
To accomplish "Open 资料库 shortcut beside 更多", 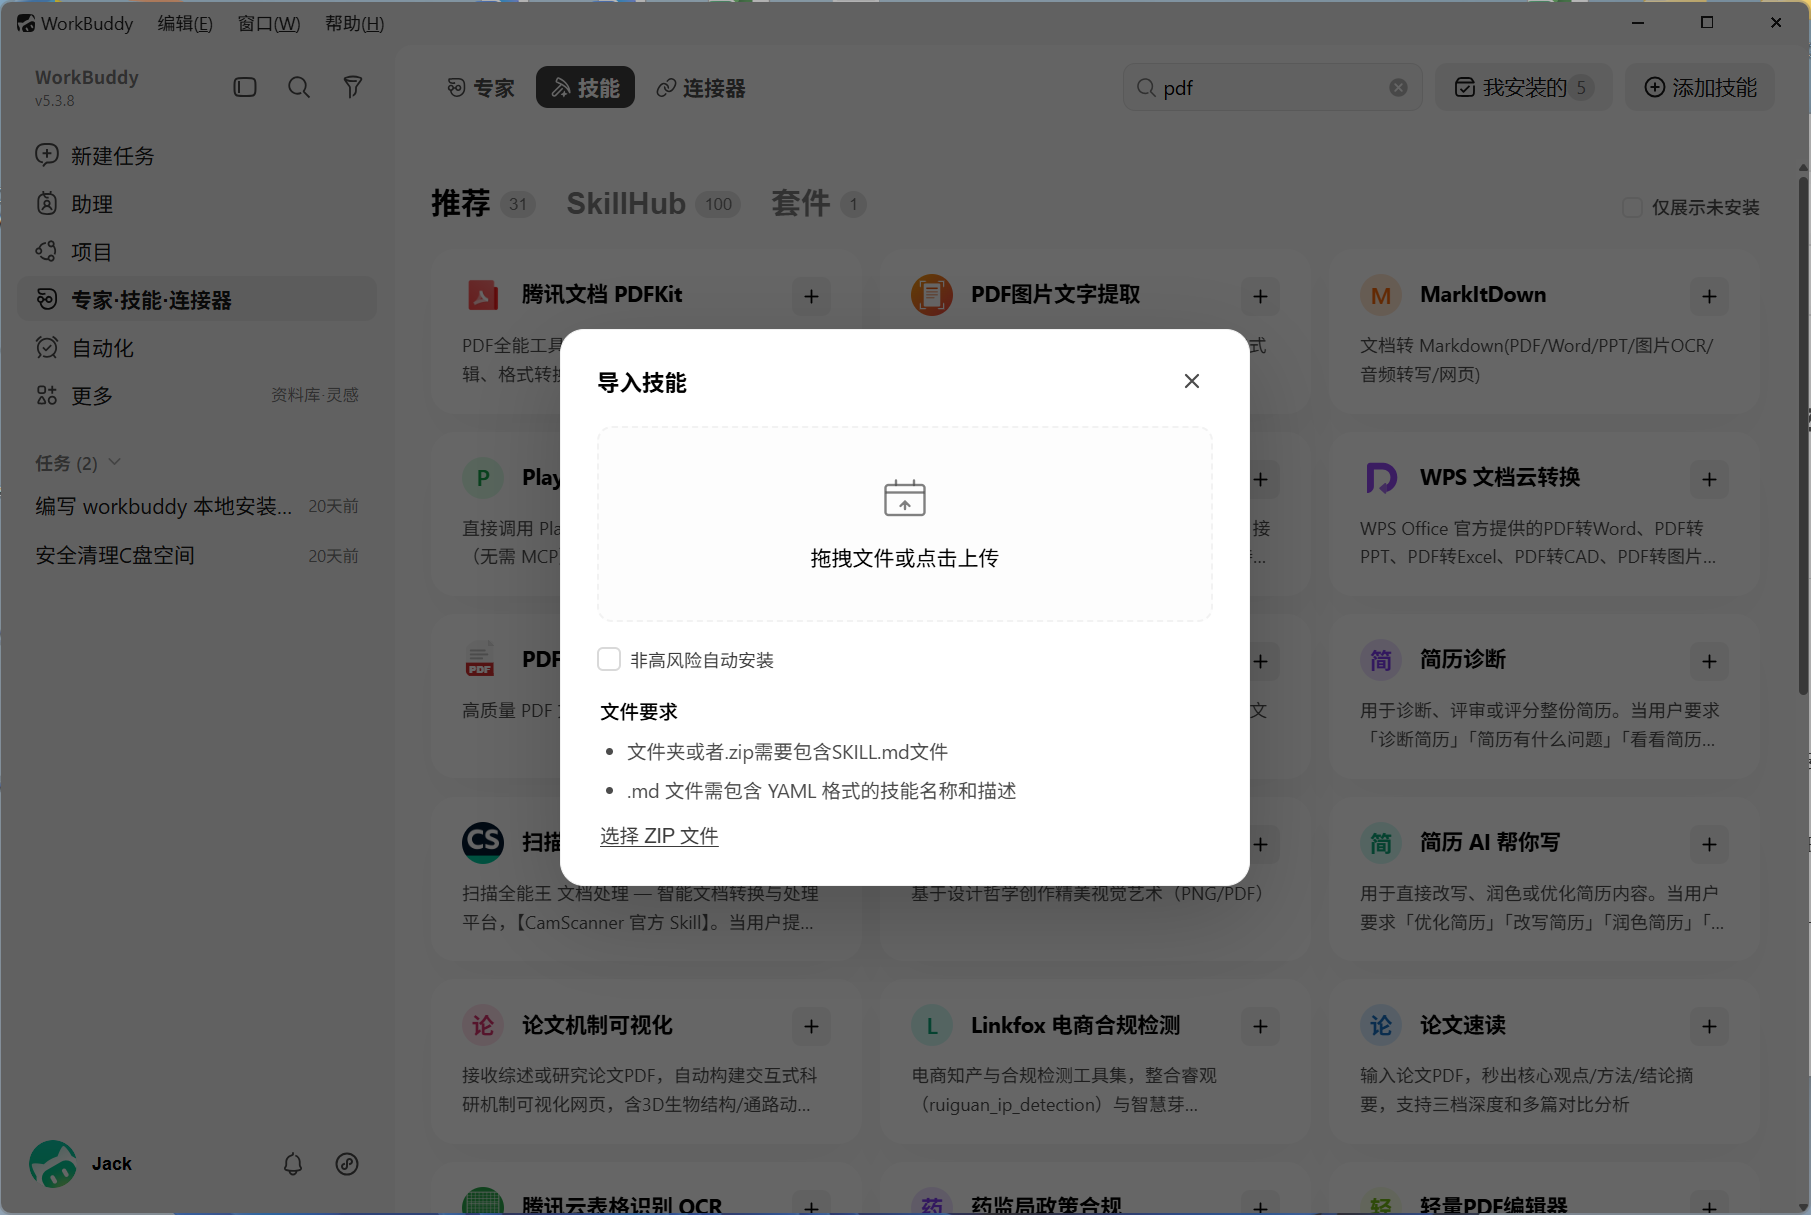I will [x=296, y=395].
